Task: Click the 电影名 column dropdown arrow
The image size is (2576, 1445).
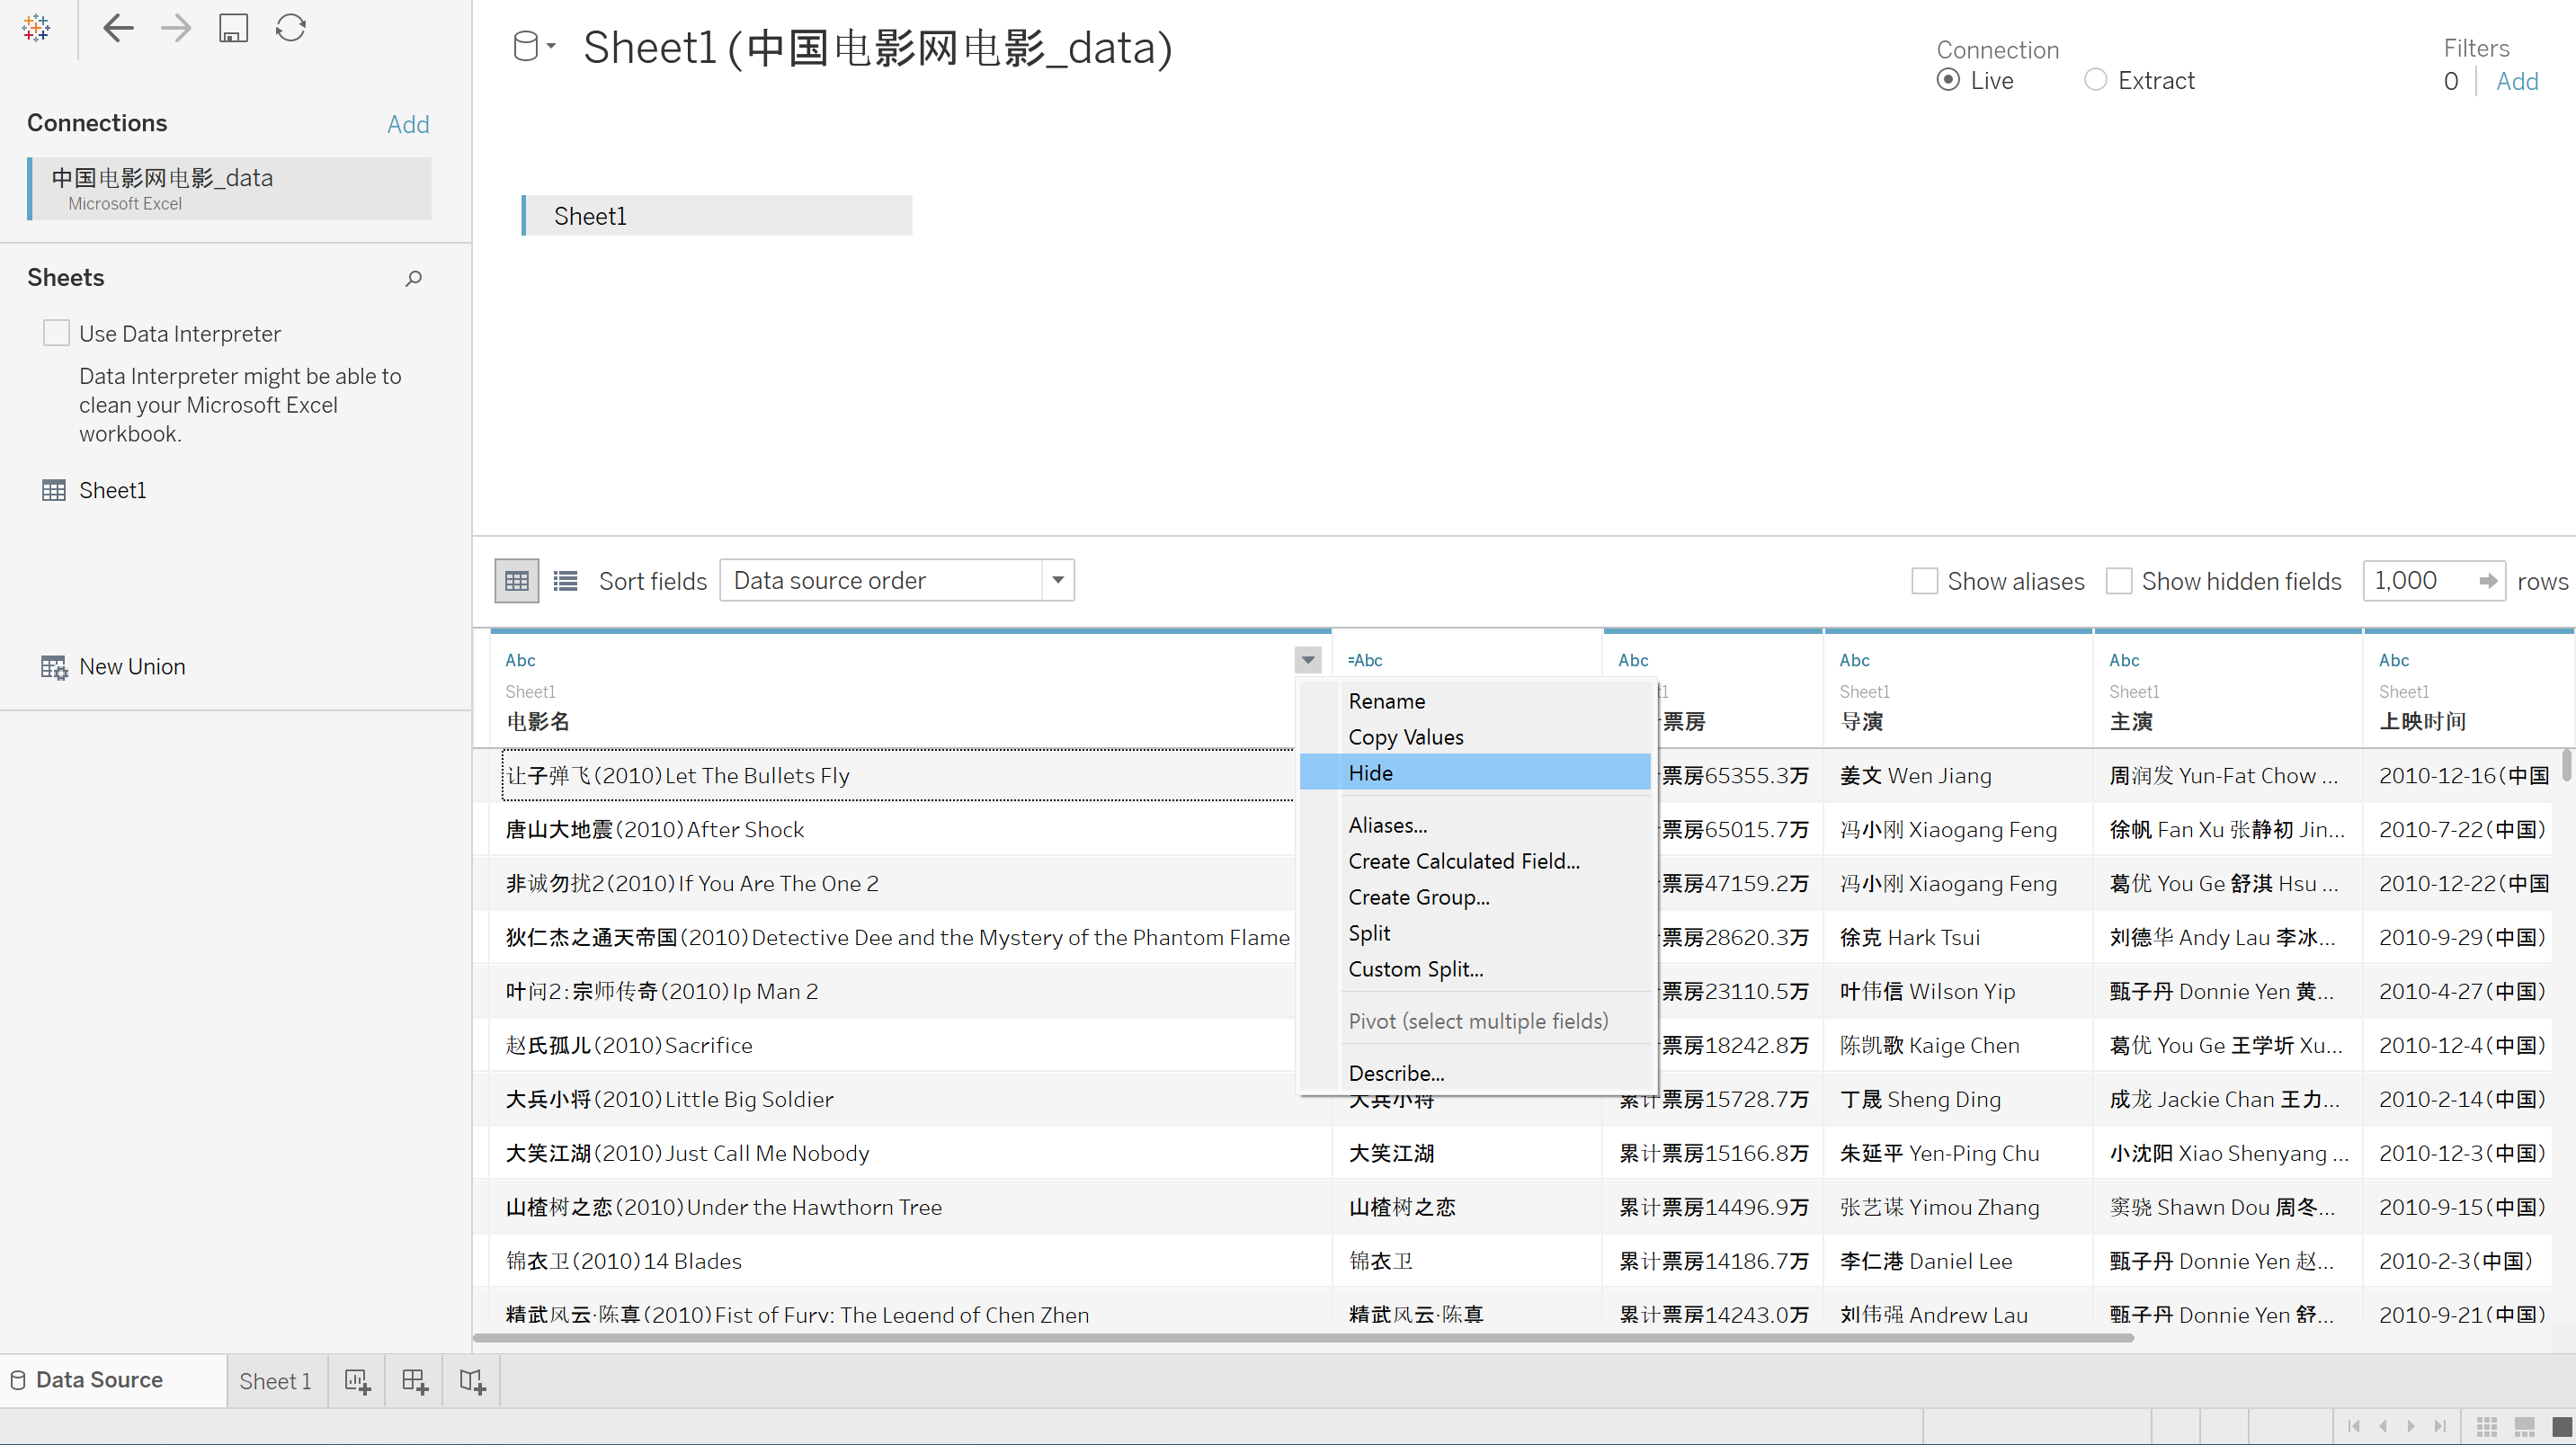Action: 1307,660
